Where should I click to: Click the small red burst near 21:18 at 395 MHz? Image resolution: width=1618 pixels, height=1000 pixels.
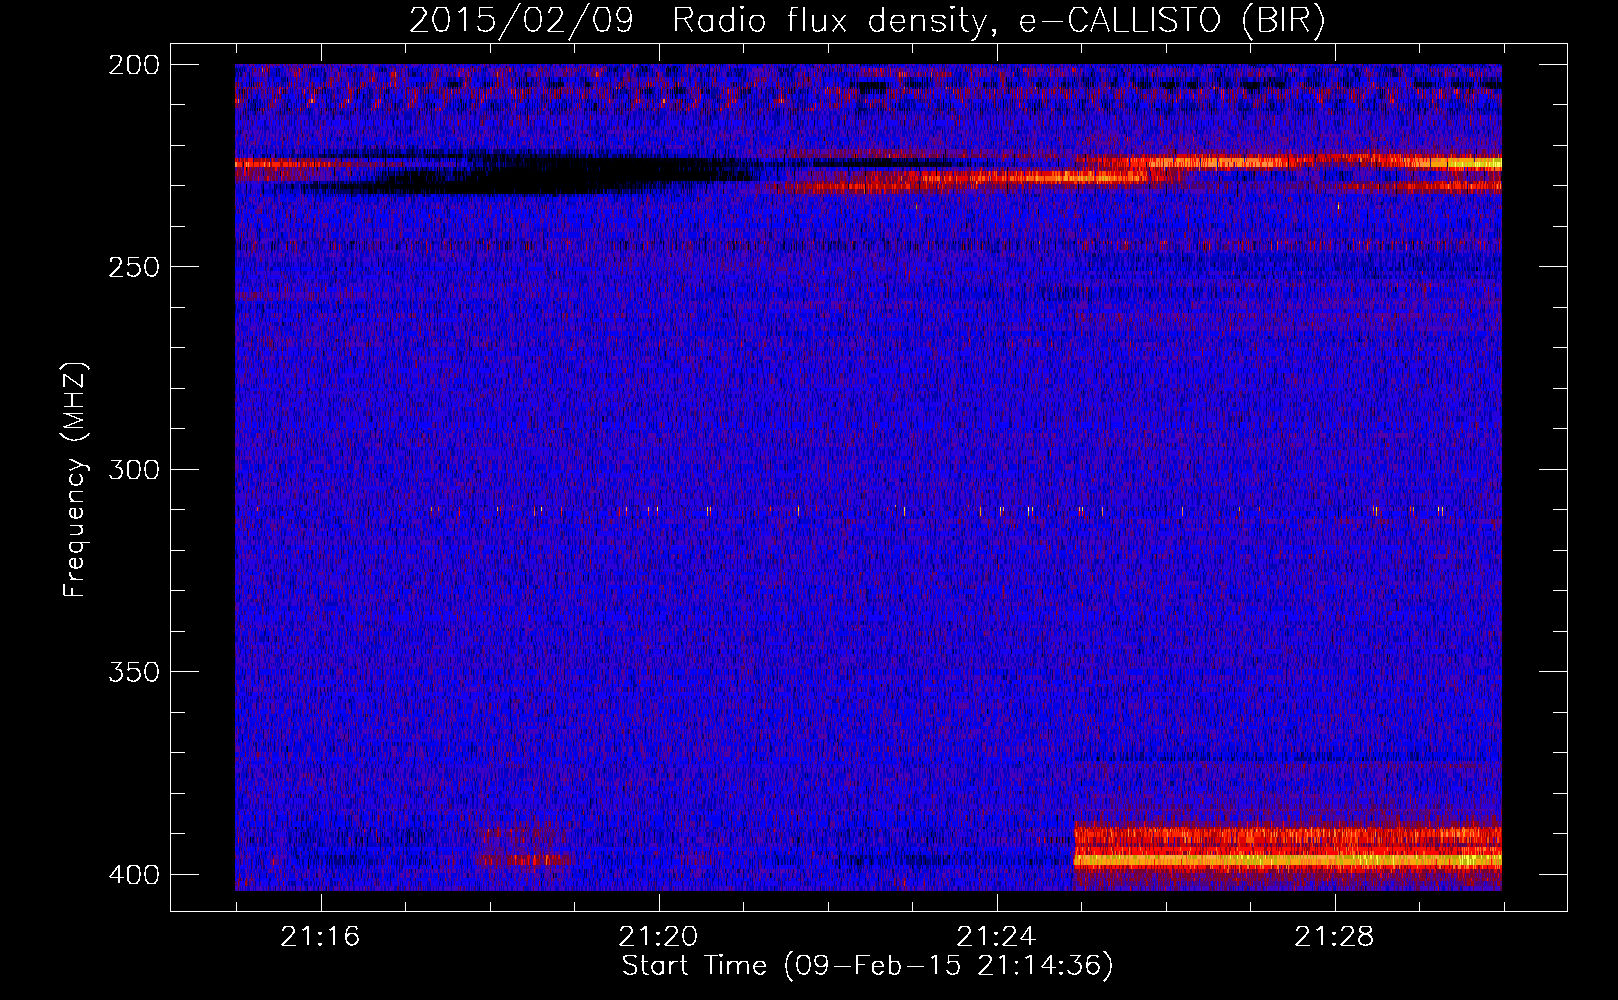[526, 858]
